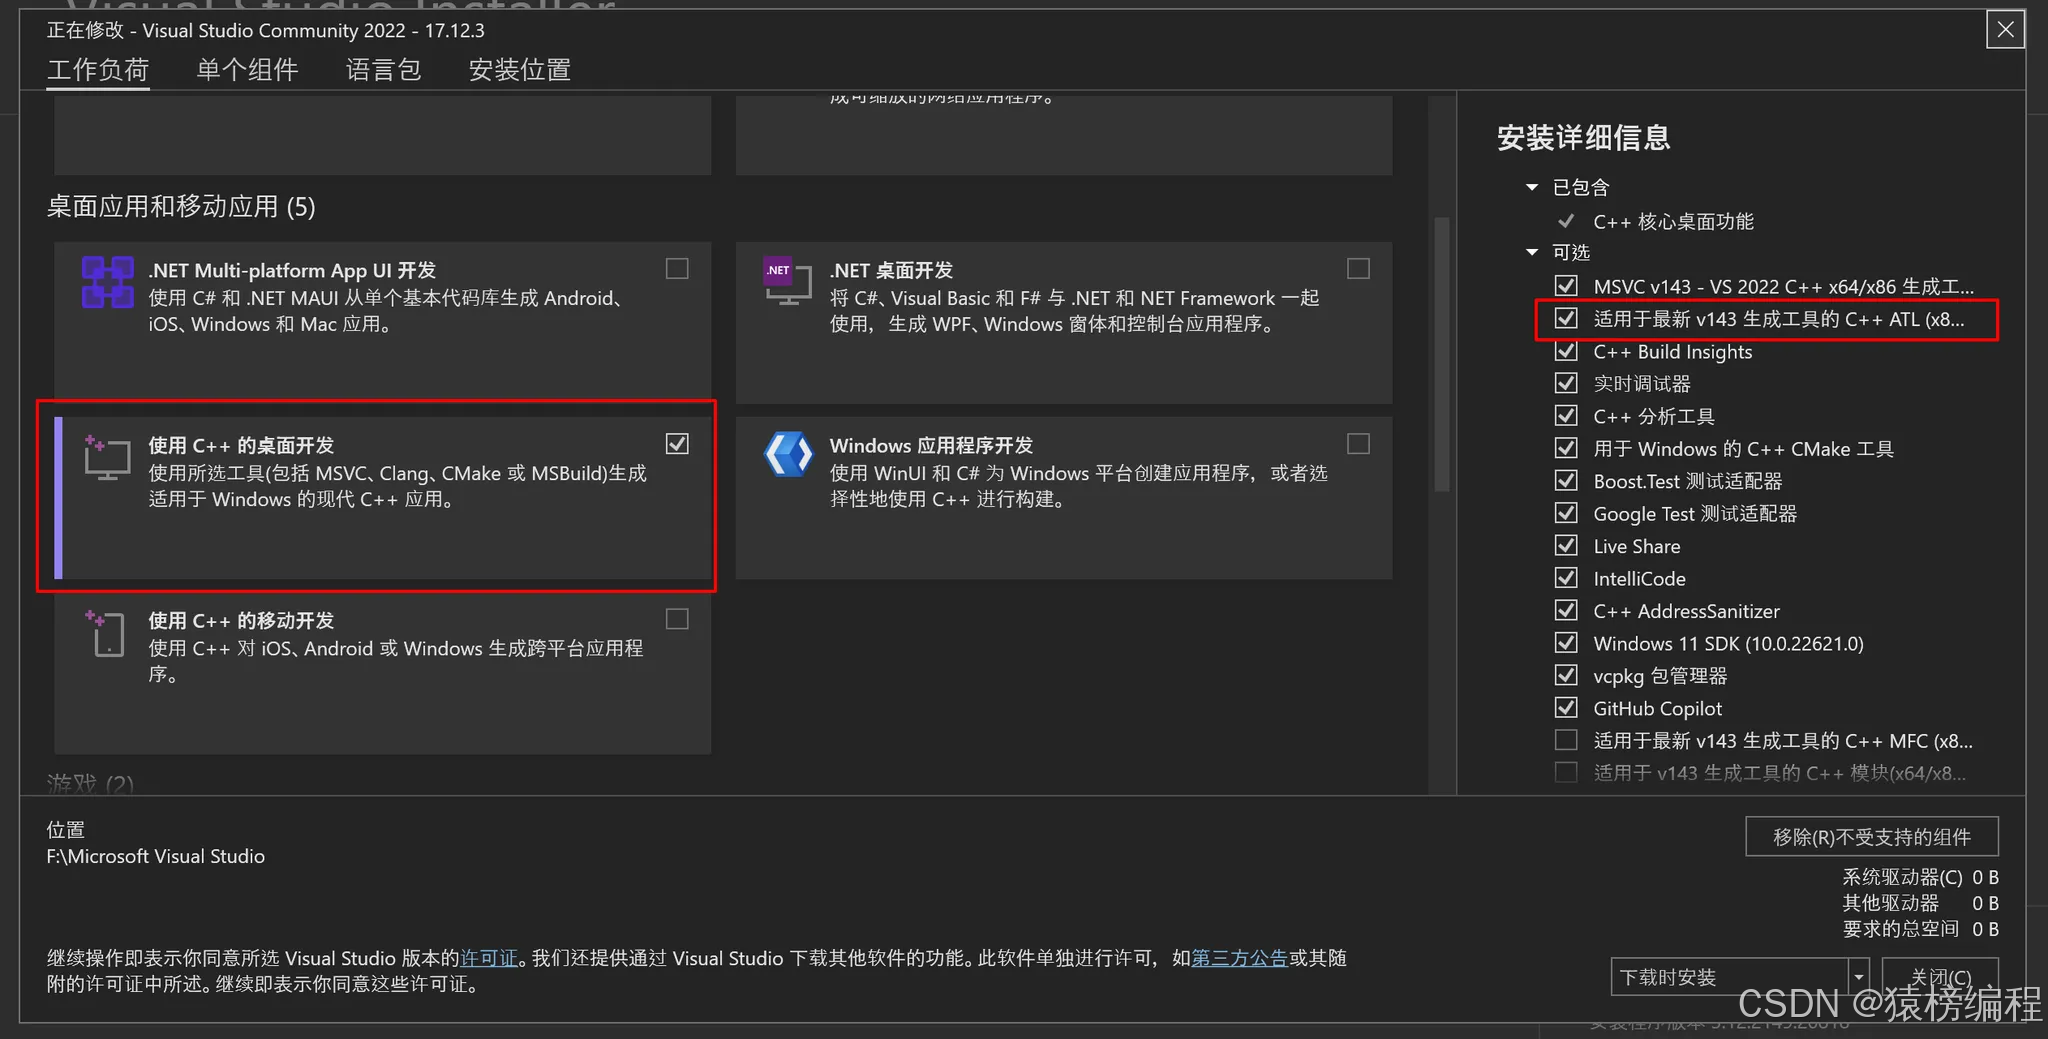Uncheck Windows 11 SDK (10.0.22621.0)
Viewport: 2048px width, 1039px height.
pos(1566,643)
